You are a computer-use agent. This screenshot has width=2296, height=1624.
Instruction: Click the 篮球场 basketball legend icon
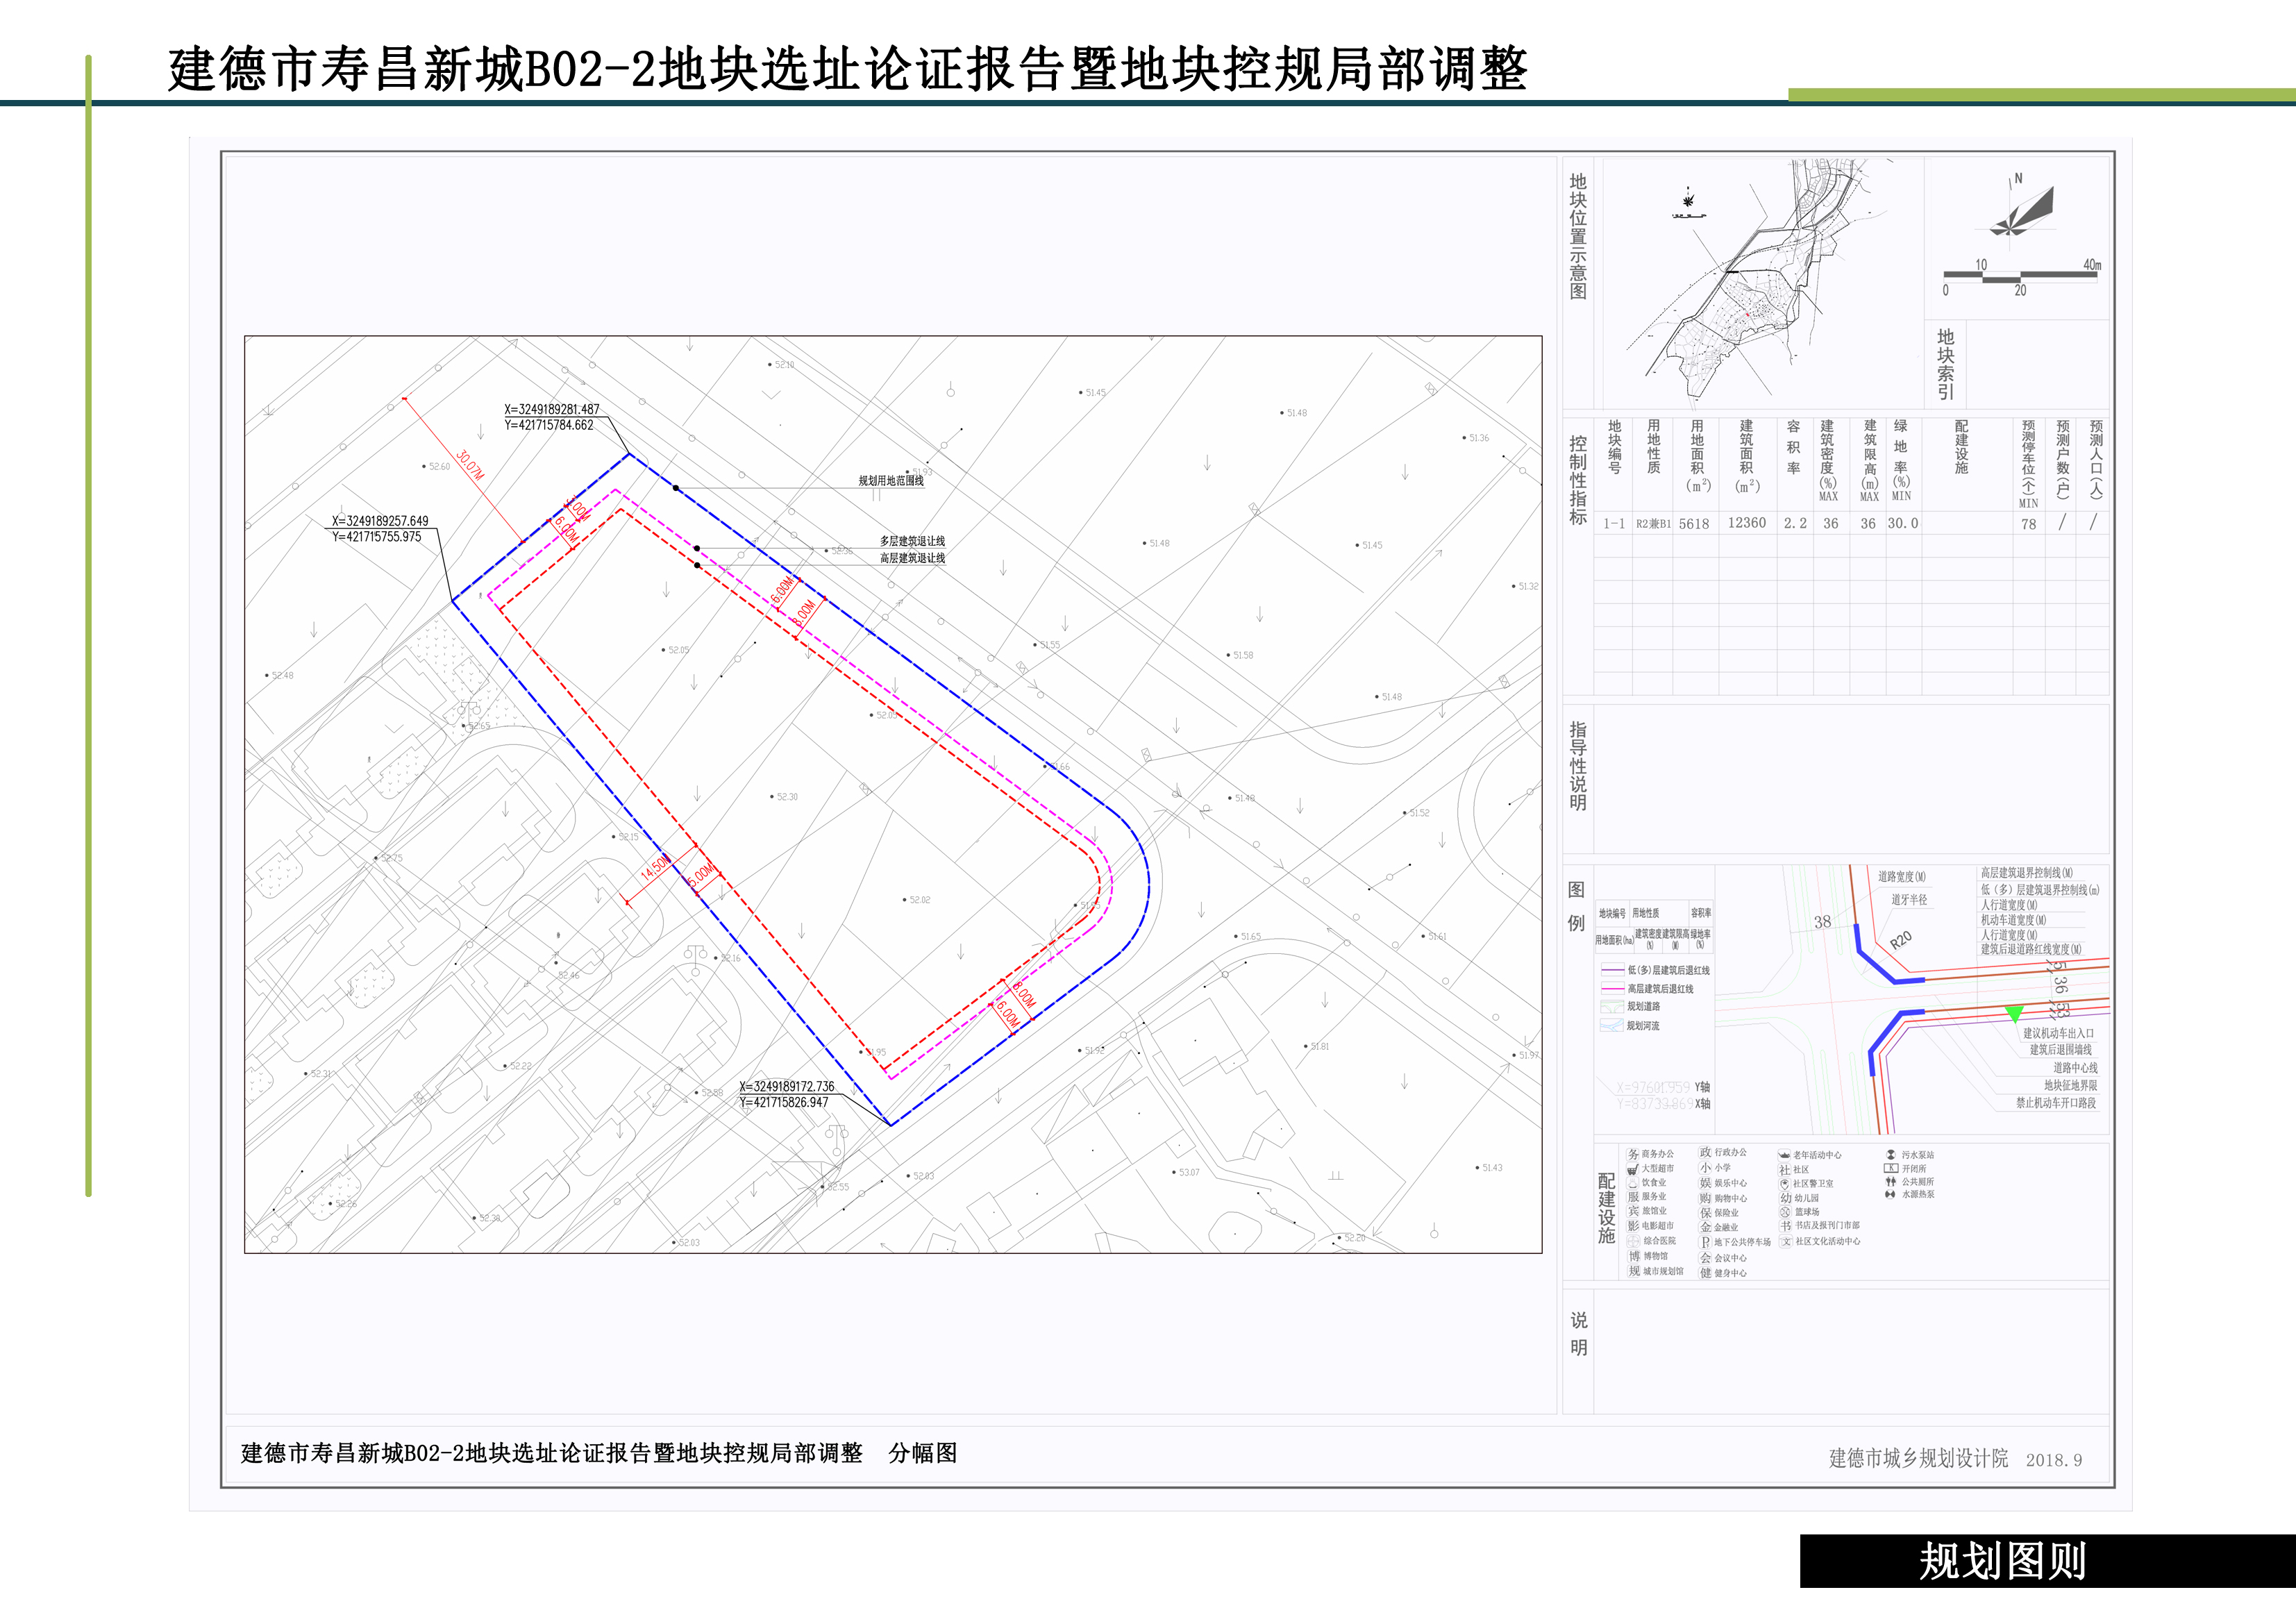(1785, 1212)
